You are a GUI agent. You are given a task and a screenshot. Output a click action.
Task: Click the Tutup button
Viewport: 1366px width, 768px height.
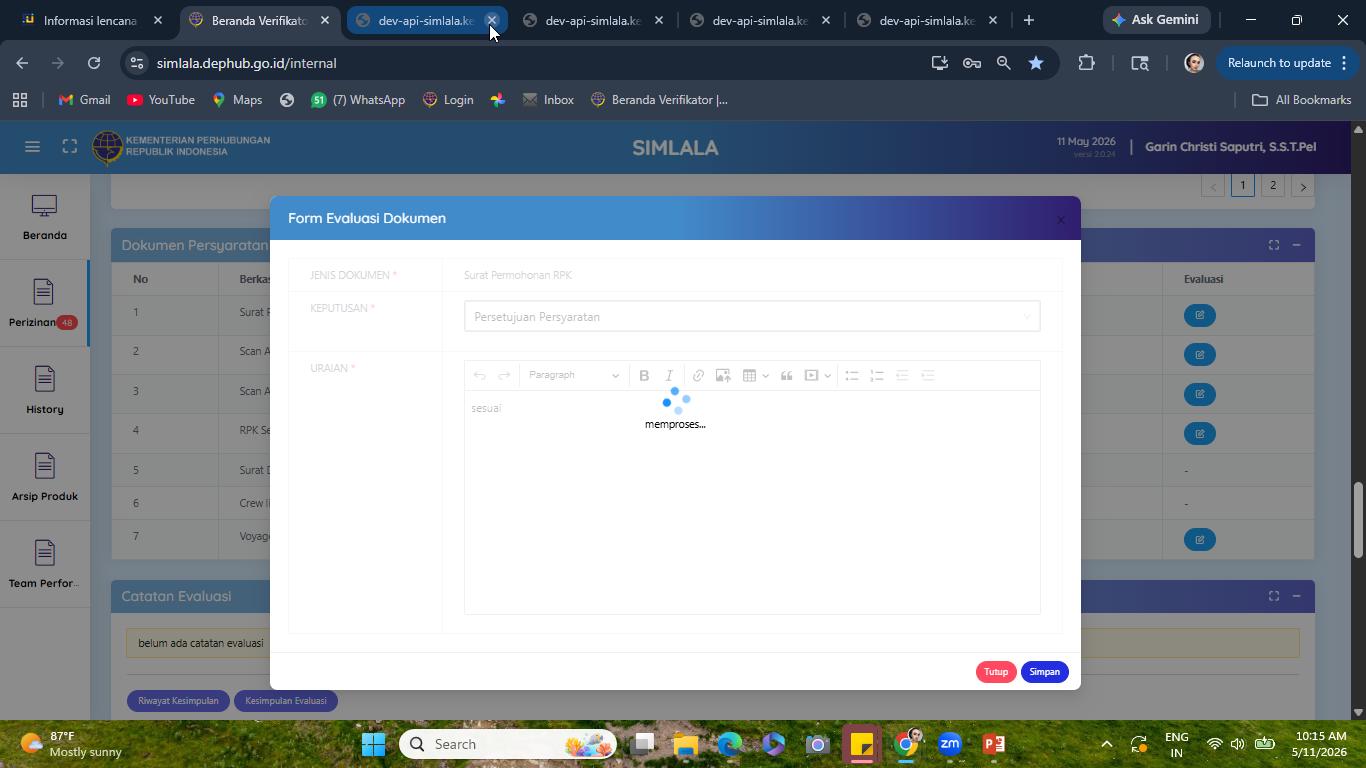tap(995, 672)
